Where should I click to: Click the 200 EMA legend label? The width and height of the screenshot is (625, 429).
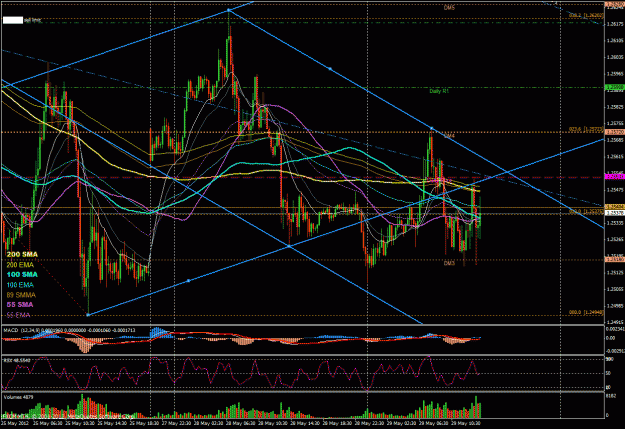tap(20, 265)
